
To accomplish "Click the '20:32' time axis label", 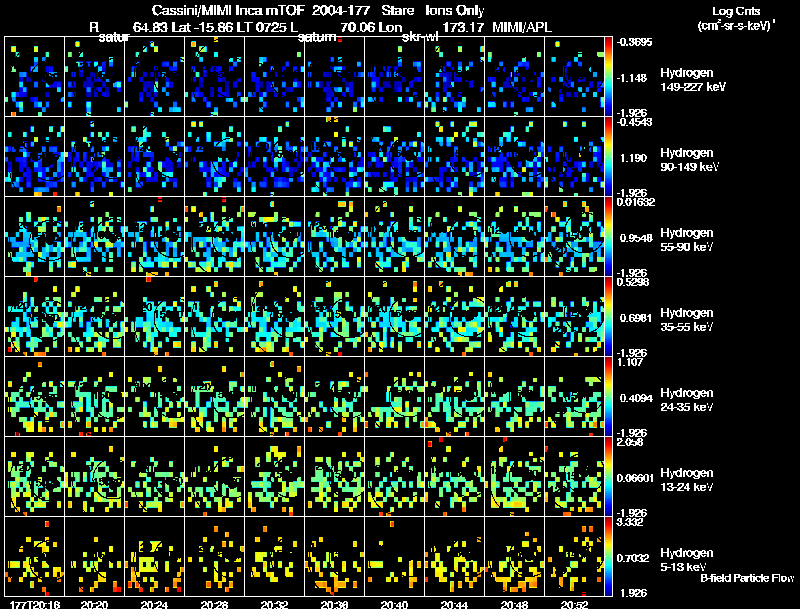I will (x=274, y=604).
